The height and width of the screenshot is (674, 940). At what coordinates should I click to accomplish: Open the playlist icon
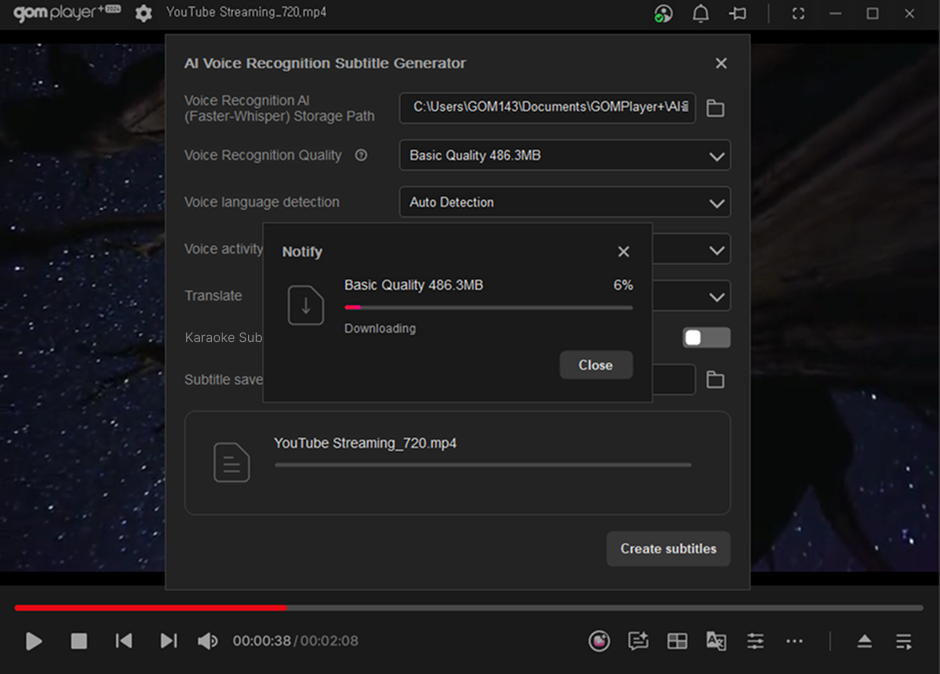point(904,641)
